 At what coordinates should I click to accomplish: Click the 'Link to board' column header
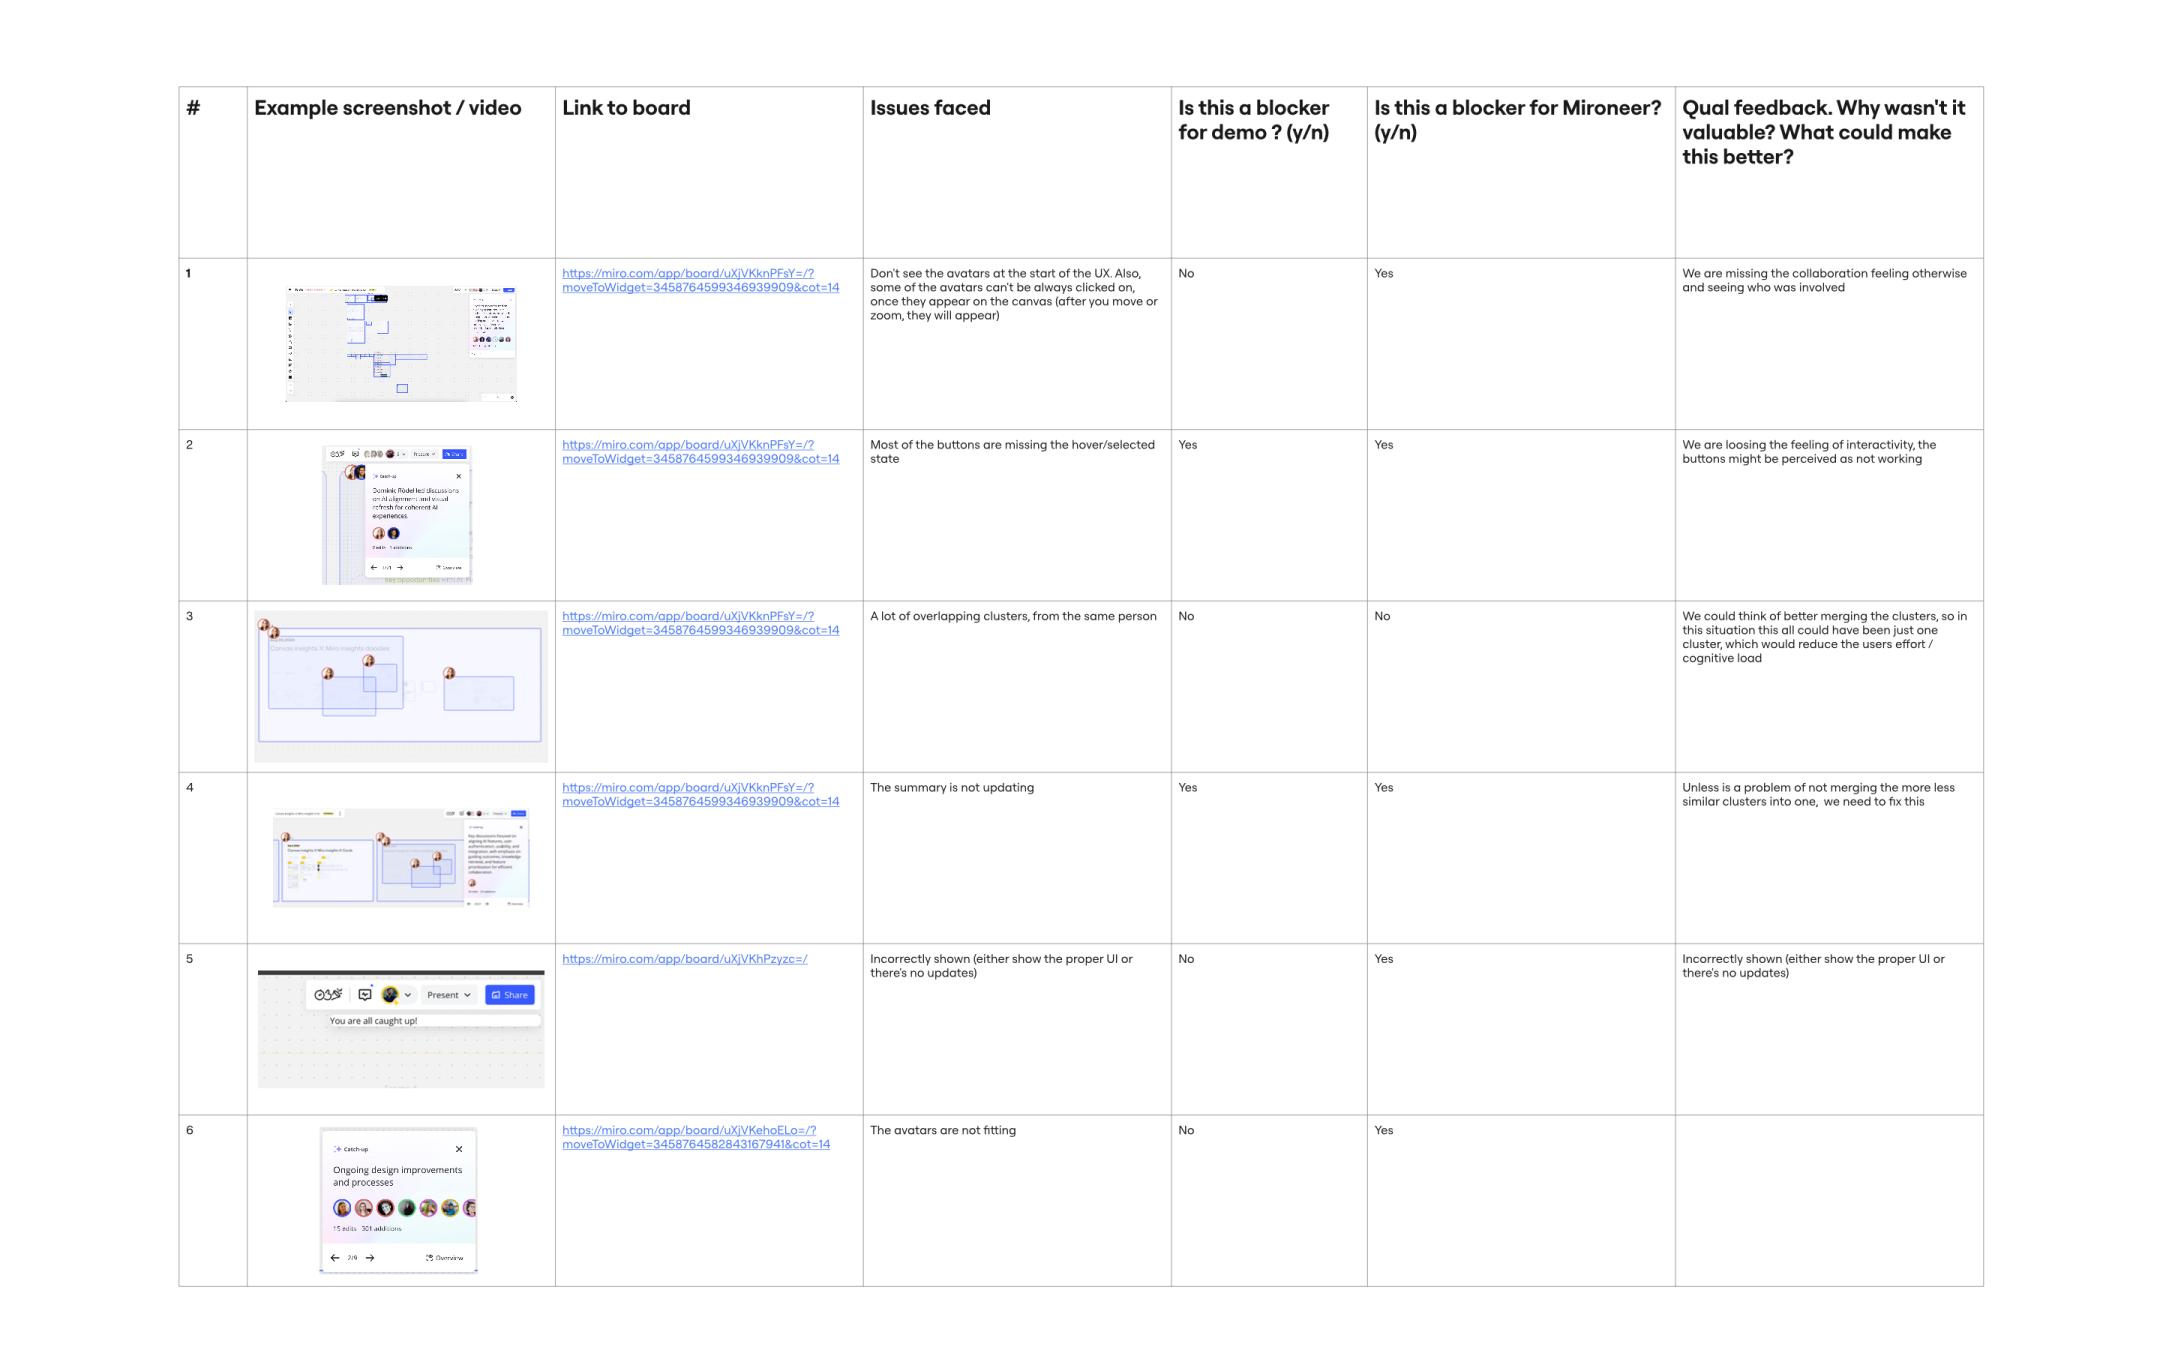[x=626, y=108]
